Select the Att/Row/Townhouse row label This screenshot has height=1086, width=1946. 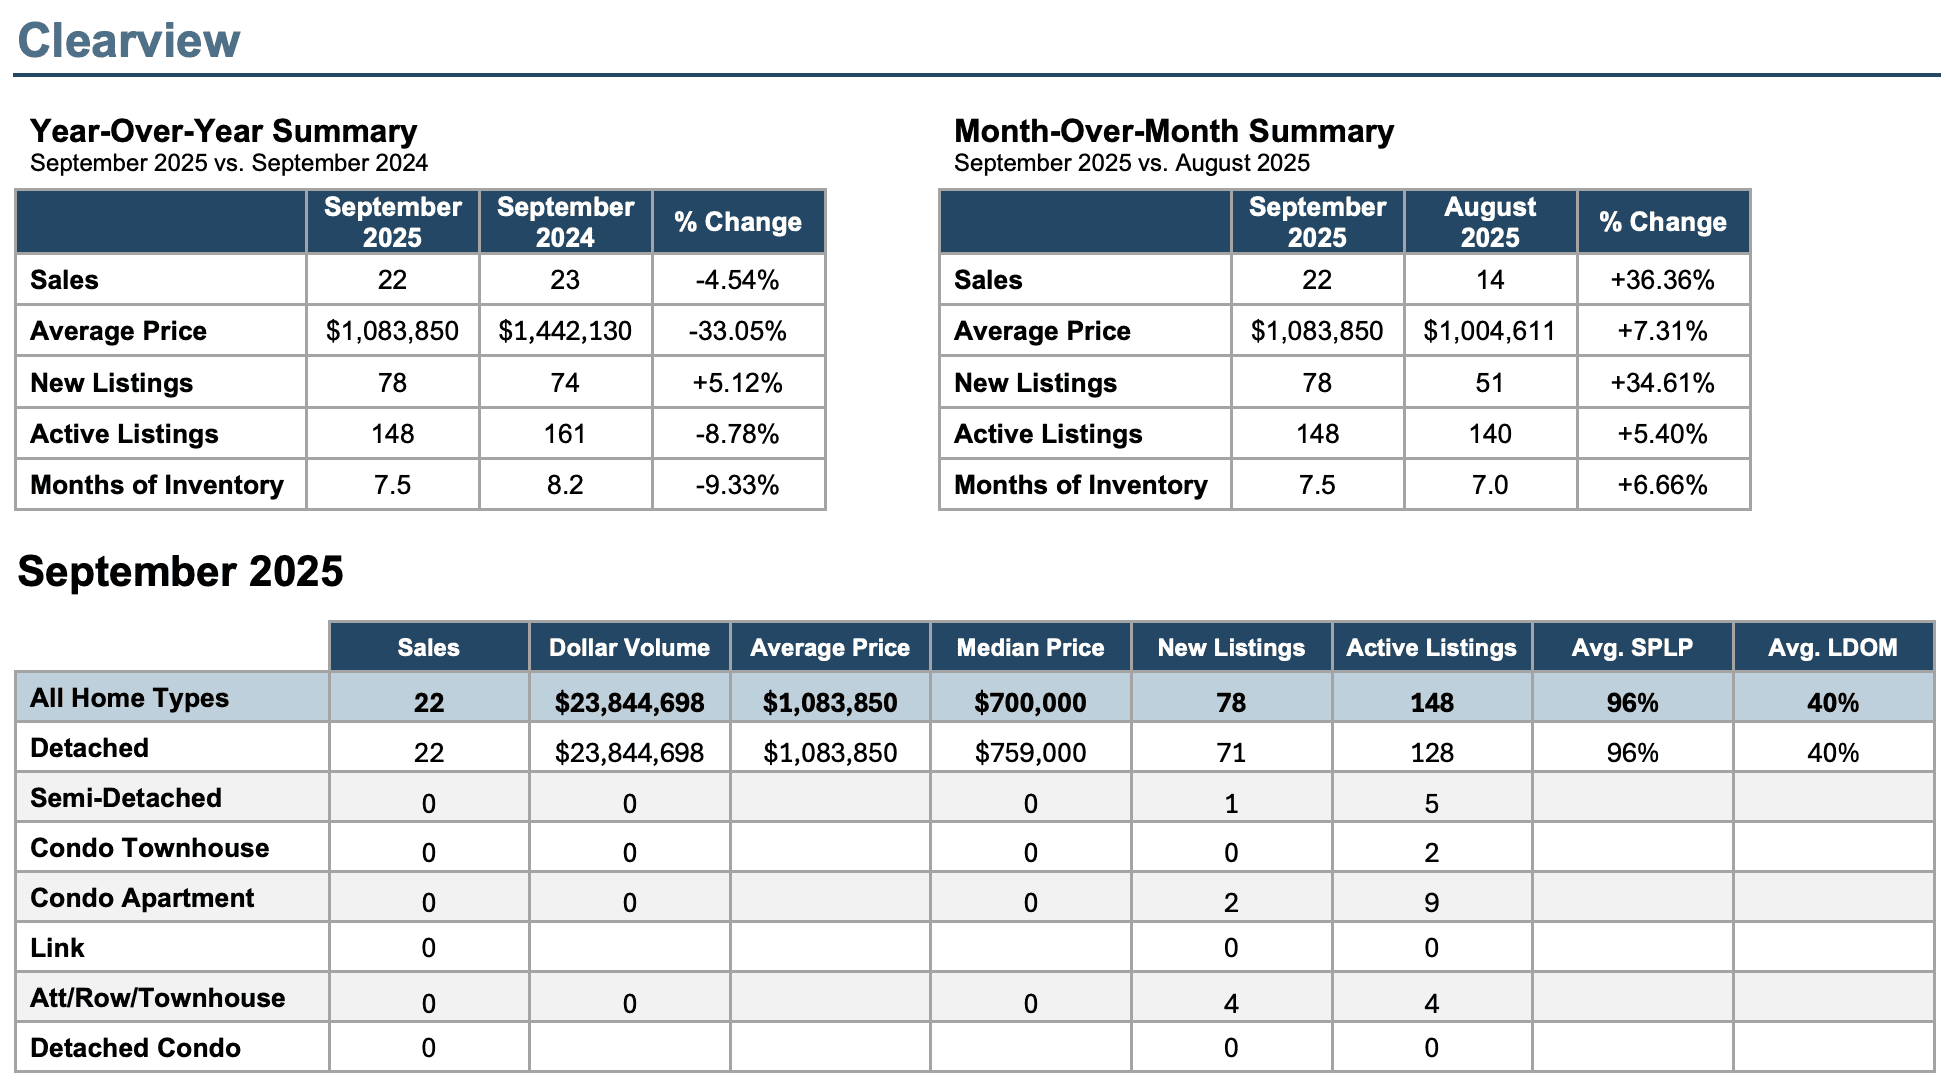(158, 998)
